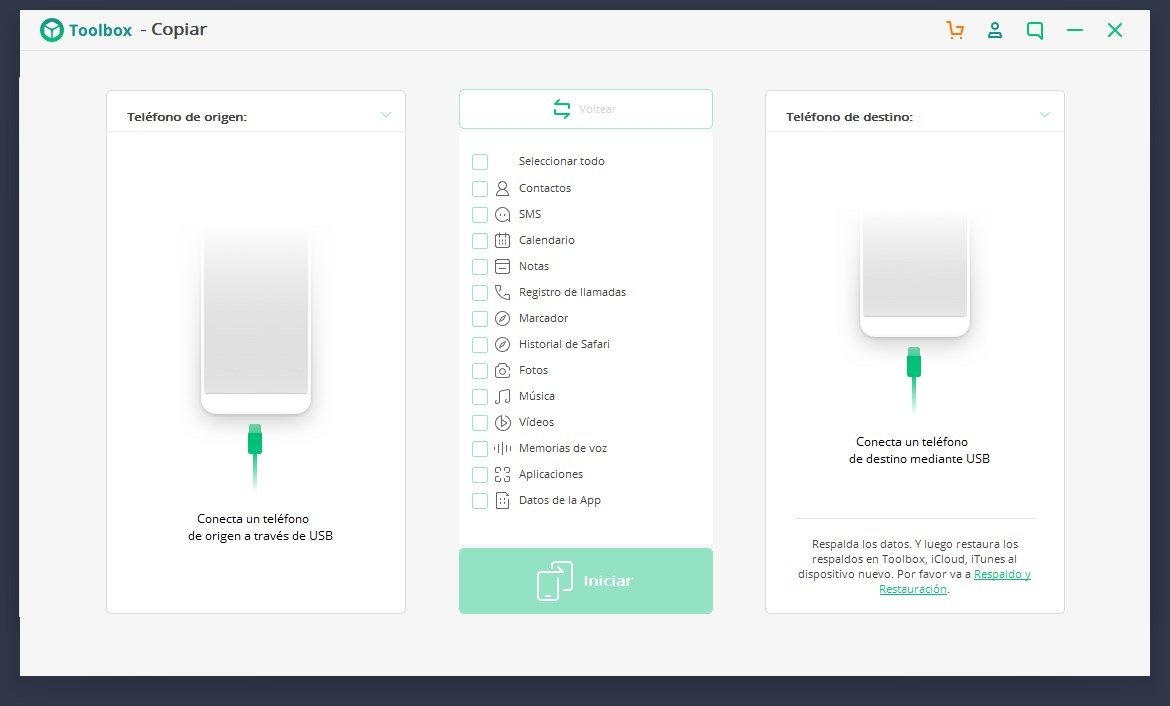
Task: Check the Vídeos checkbox
Action: (x=480, y=423)
